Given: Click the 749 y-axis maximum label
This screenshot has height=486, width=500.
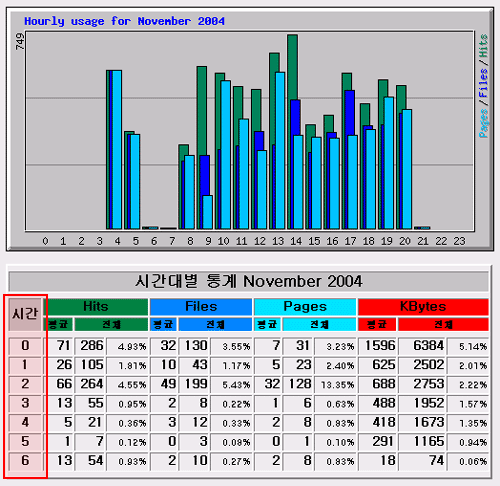Looking at the screenshot, I should coord(20,41).
